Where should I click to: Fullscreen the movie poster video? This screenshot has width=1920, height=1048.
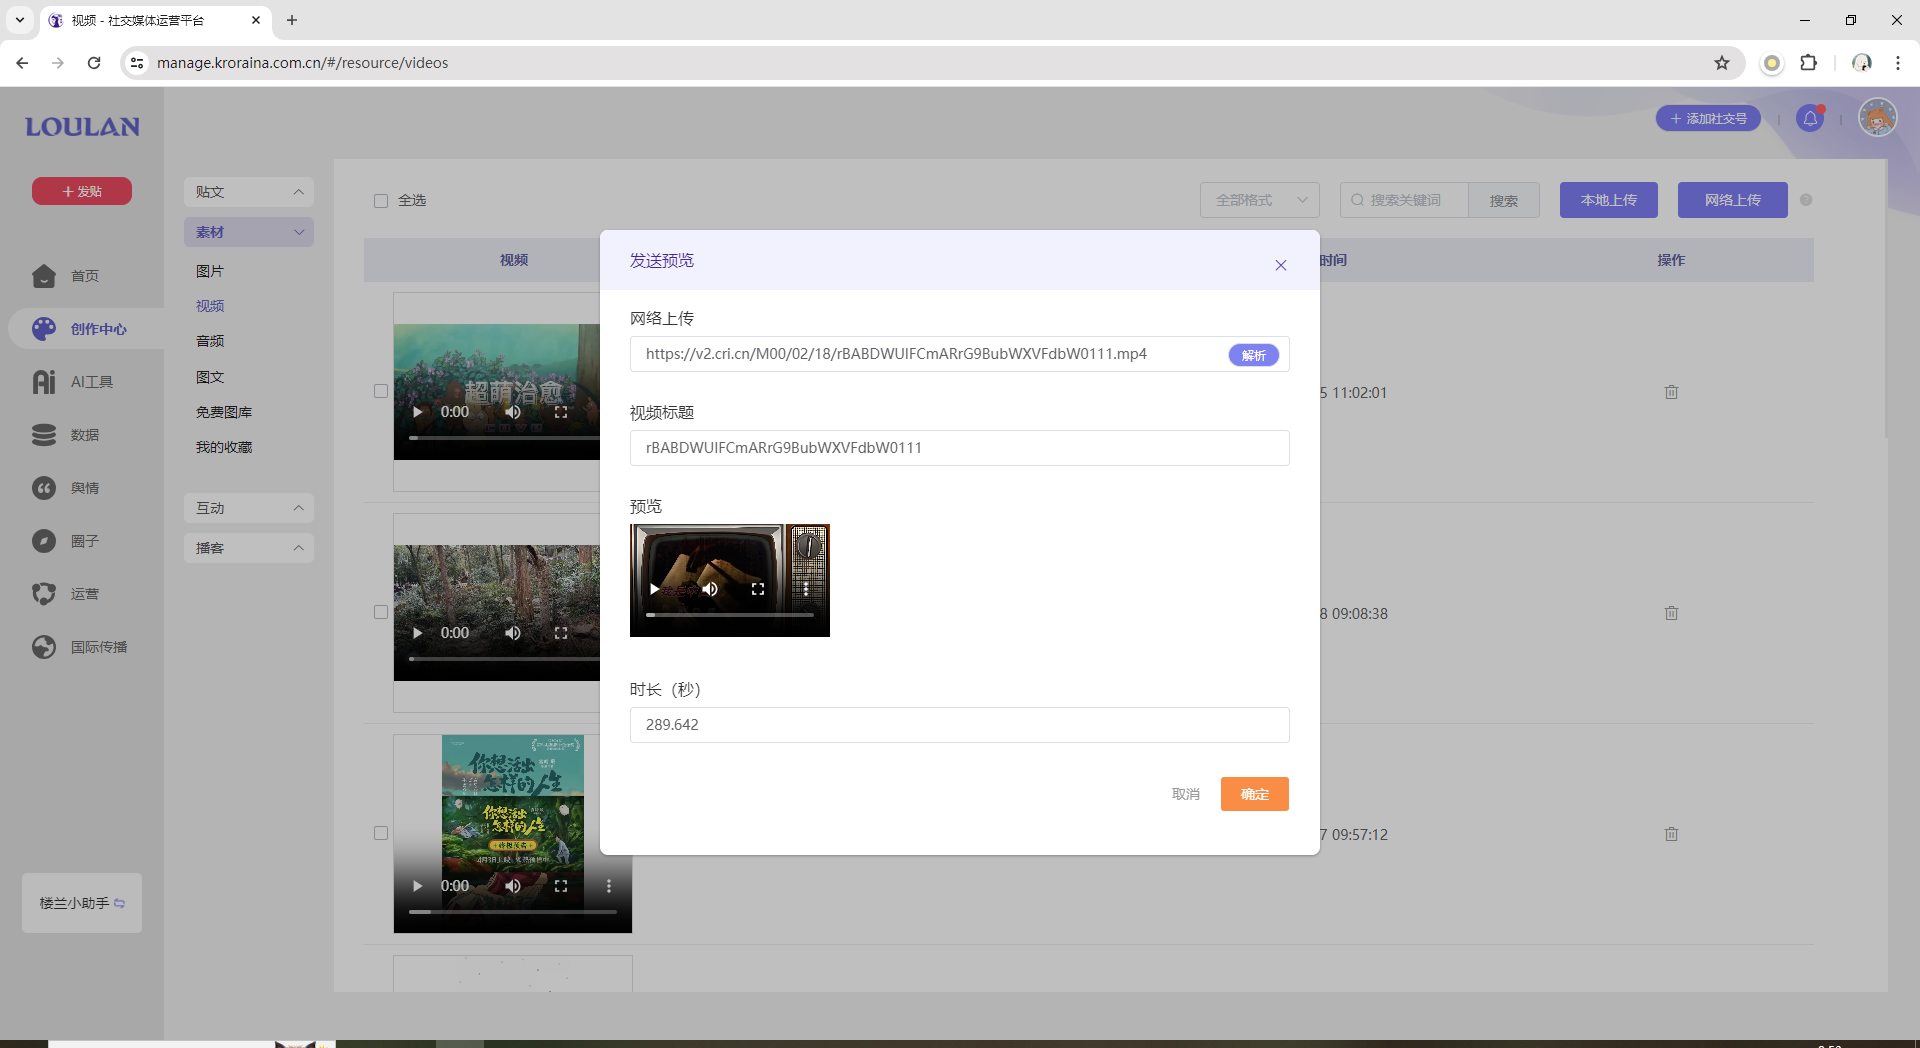point(561,886)
